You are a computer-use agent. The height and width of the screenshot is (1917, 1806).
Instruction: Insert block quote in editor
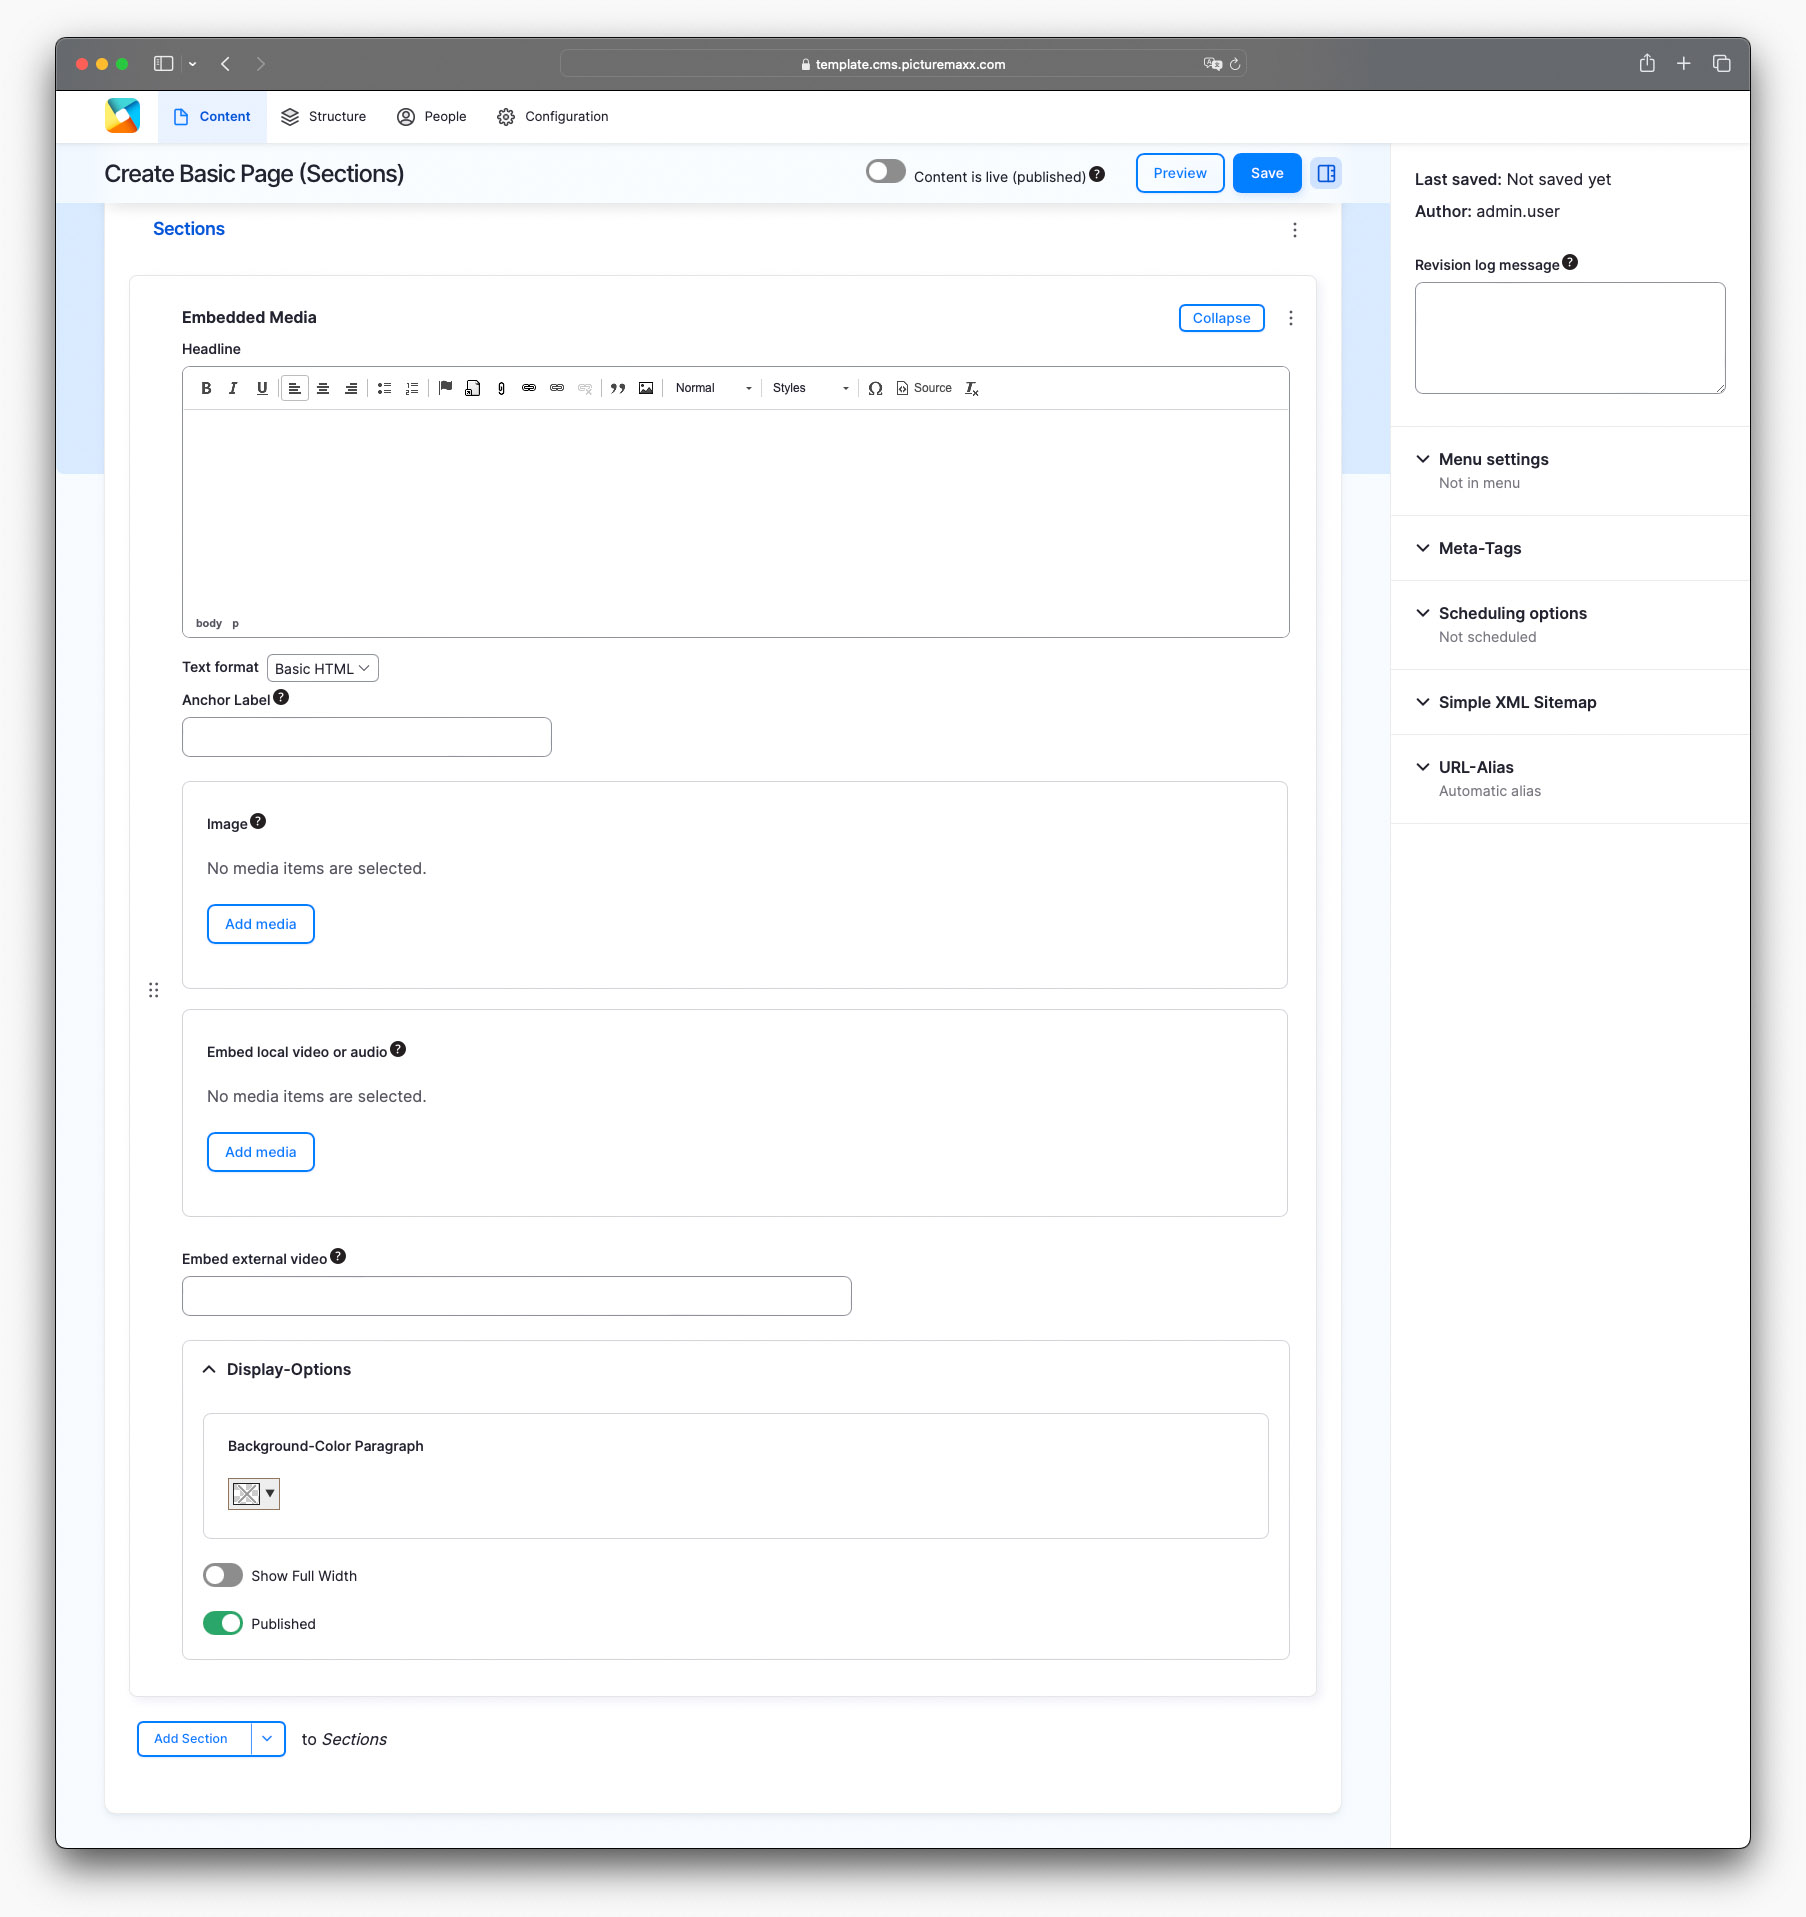coord(618,388)
